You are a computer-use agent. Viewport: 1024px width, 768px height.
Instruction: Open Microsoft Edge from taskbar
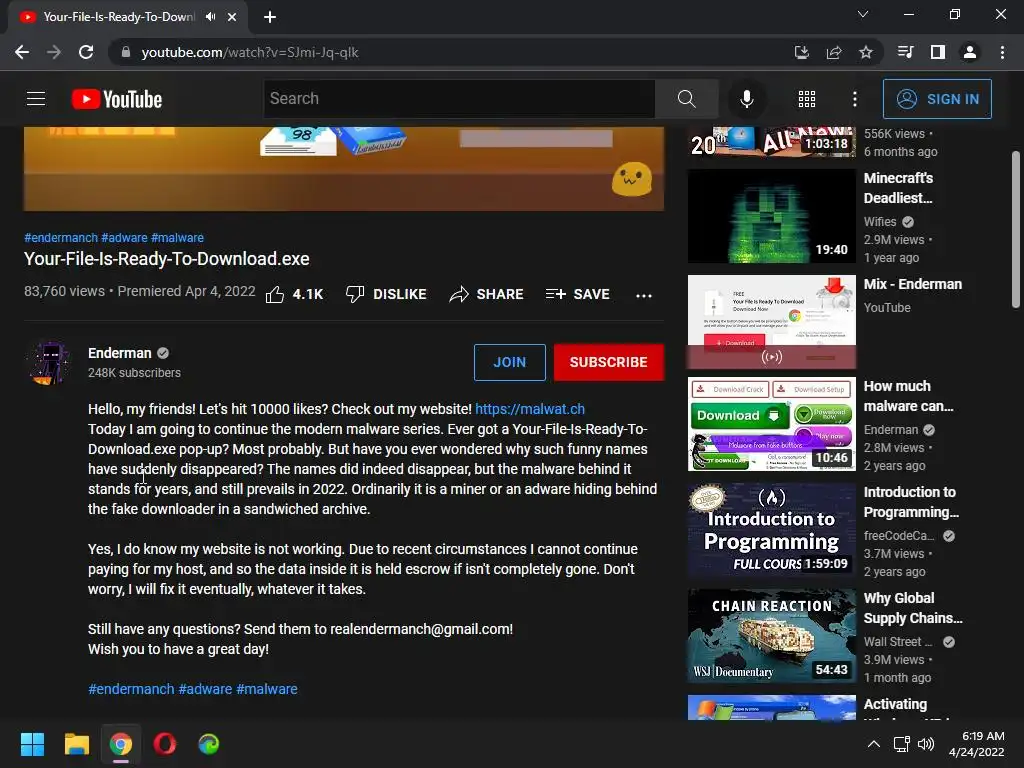208,744
